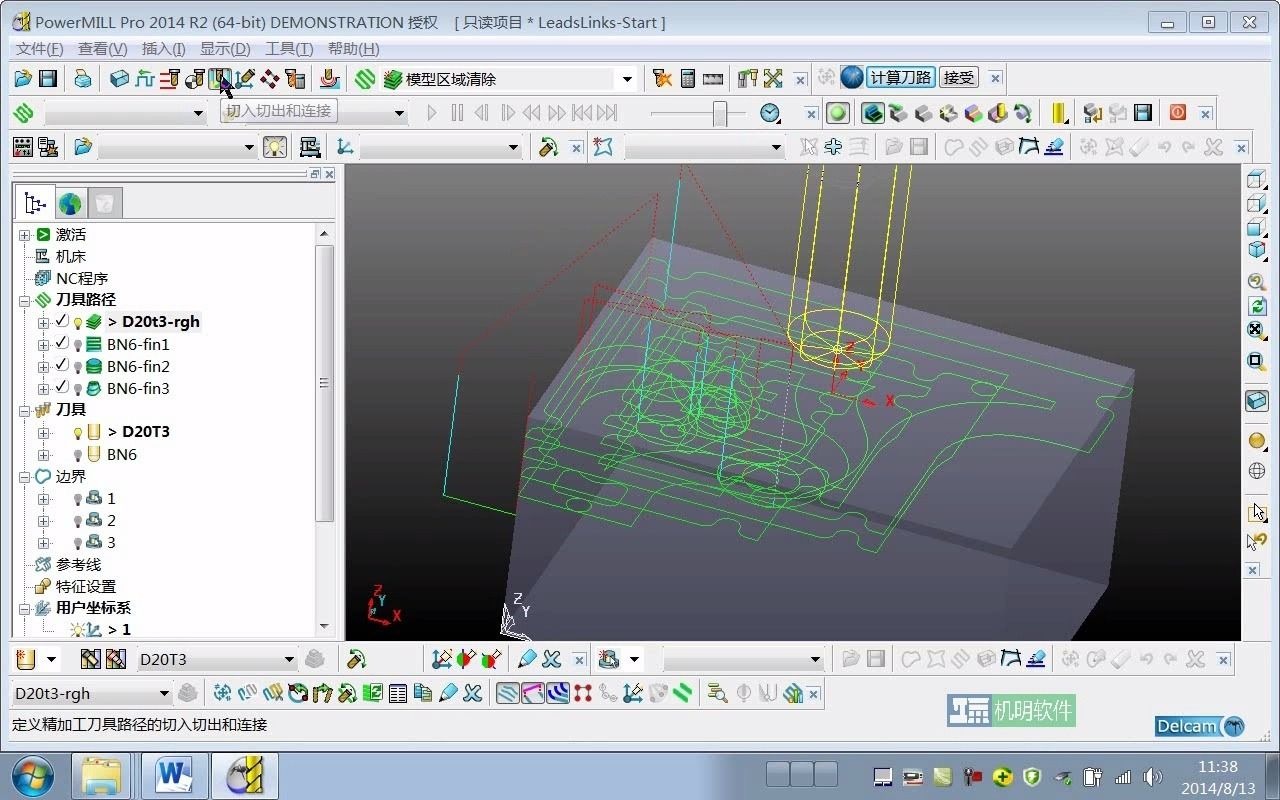Click the 计算刀路 button
The height and width of the screenshot is (800, 1280).
click(x=900, y=78)
